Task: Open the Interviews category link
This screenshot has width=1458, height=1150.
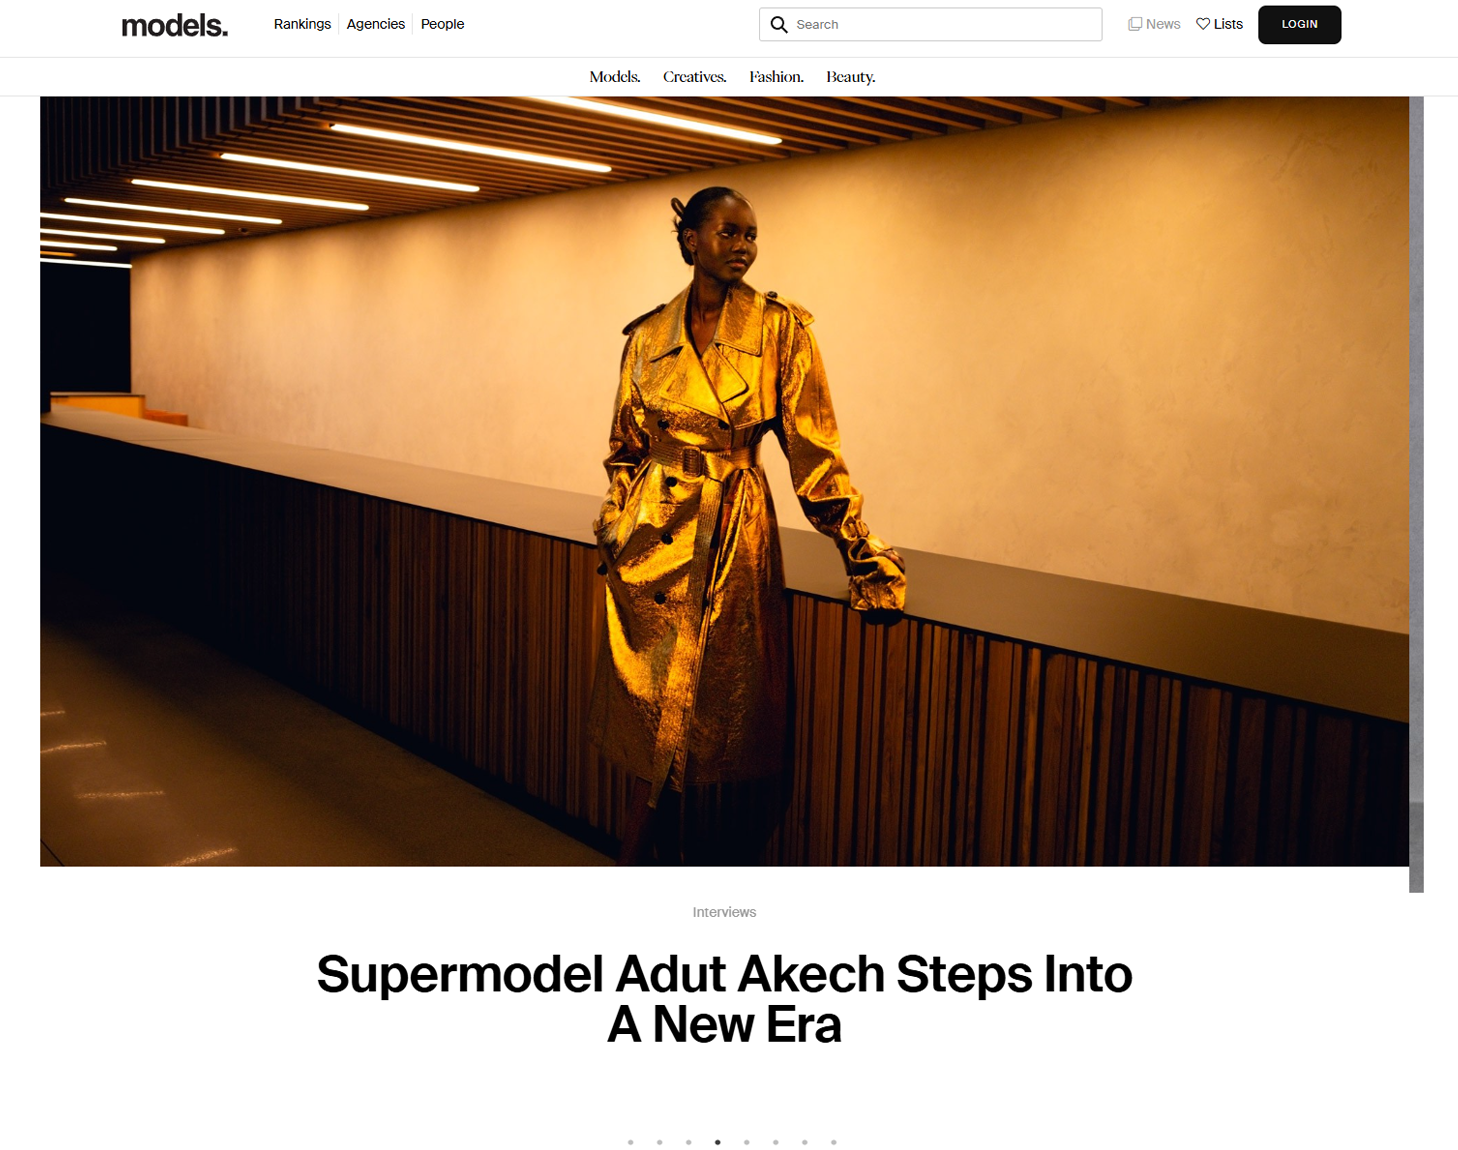Action: coord(724,912)
